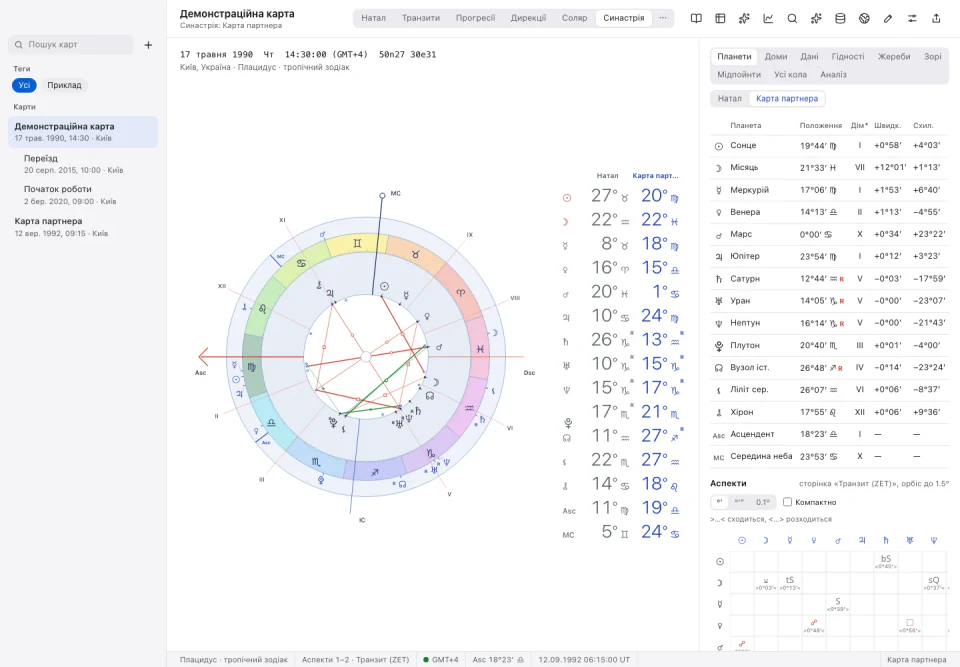
Task: Click the Pluto icon in planets table row
Action: pos(719,346)
